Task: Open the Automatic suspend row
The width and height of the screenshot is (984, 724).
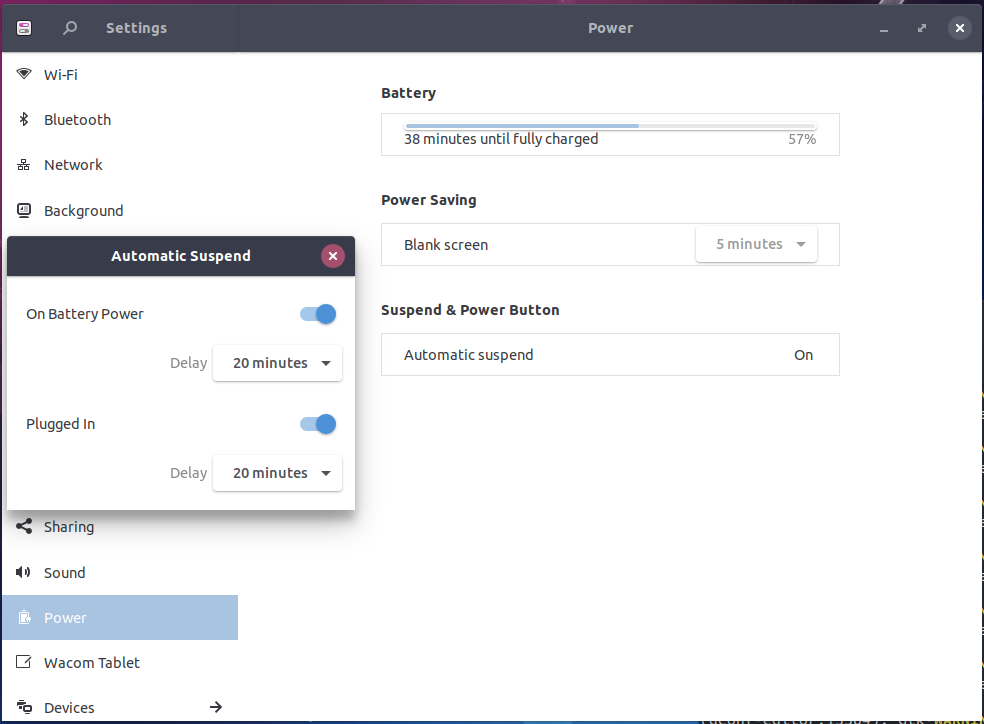Action: coord(610,354)
